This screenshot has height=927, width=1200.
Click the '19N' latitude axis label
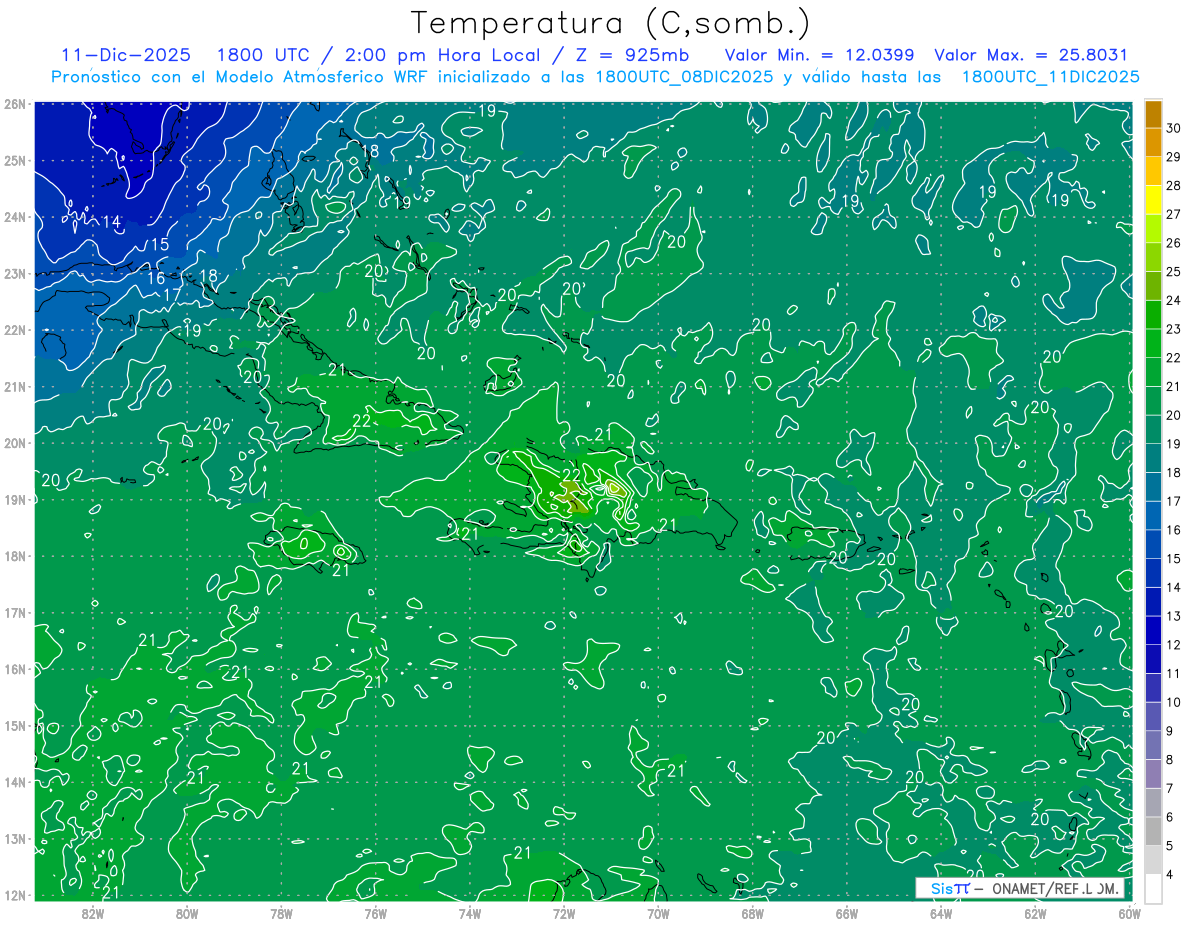(x=15, y=499)
